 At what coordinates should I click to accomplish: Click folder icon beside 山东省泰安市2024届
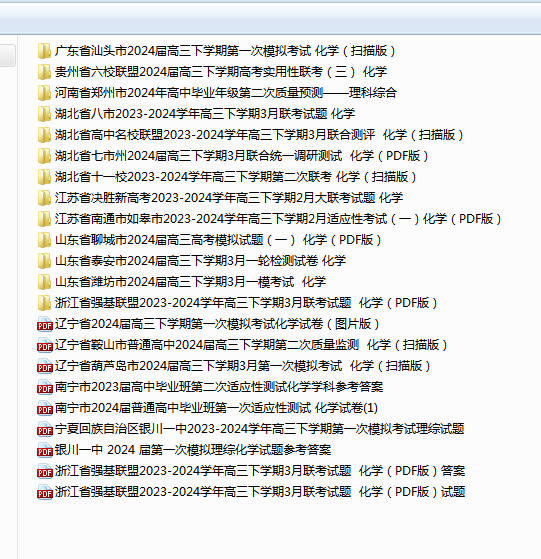(44, 261)
